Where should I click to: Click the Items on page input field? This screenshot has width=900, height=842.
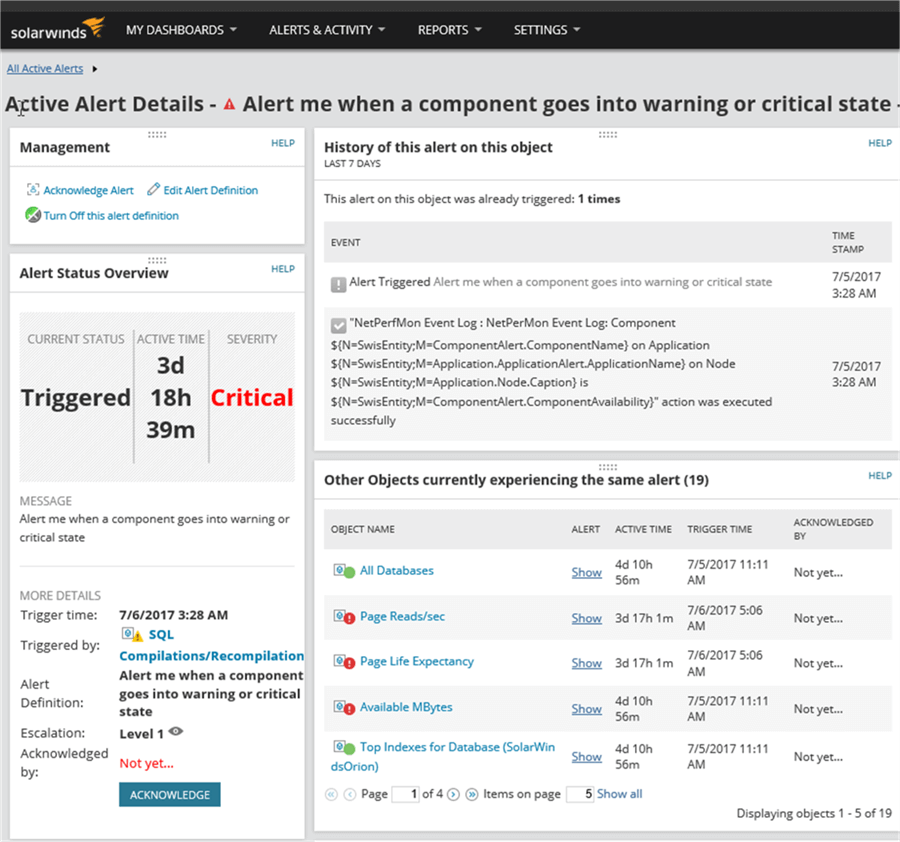pos(580,794)
